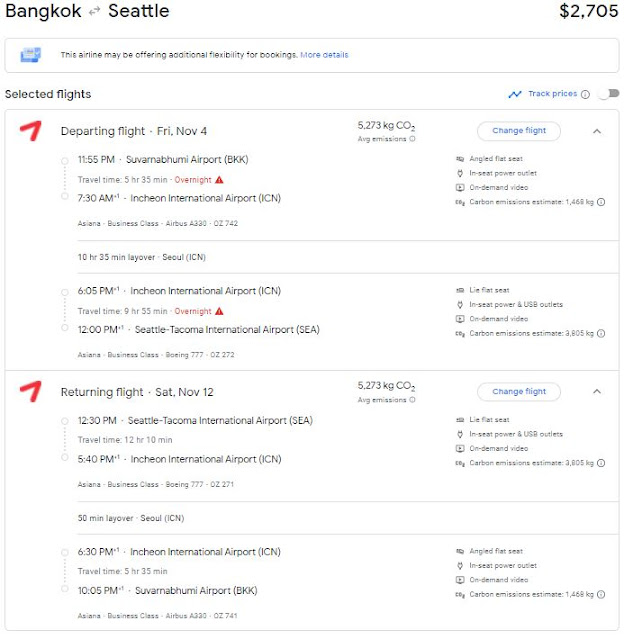Click Change flight for departing flight
Screen dimensions: 624x639
518,131
